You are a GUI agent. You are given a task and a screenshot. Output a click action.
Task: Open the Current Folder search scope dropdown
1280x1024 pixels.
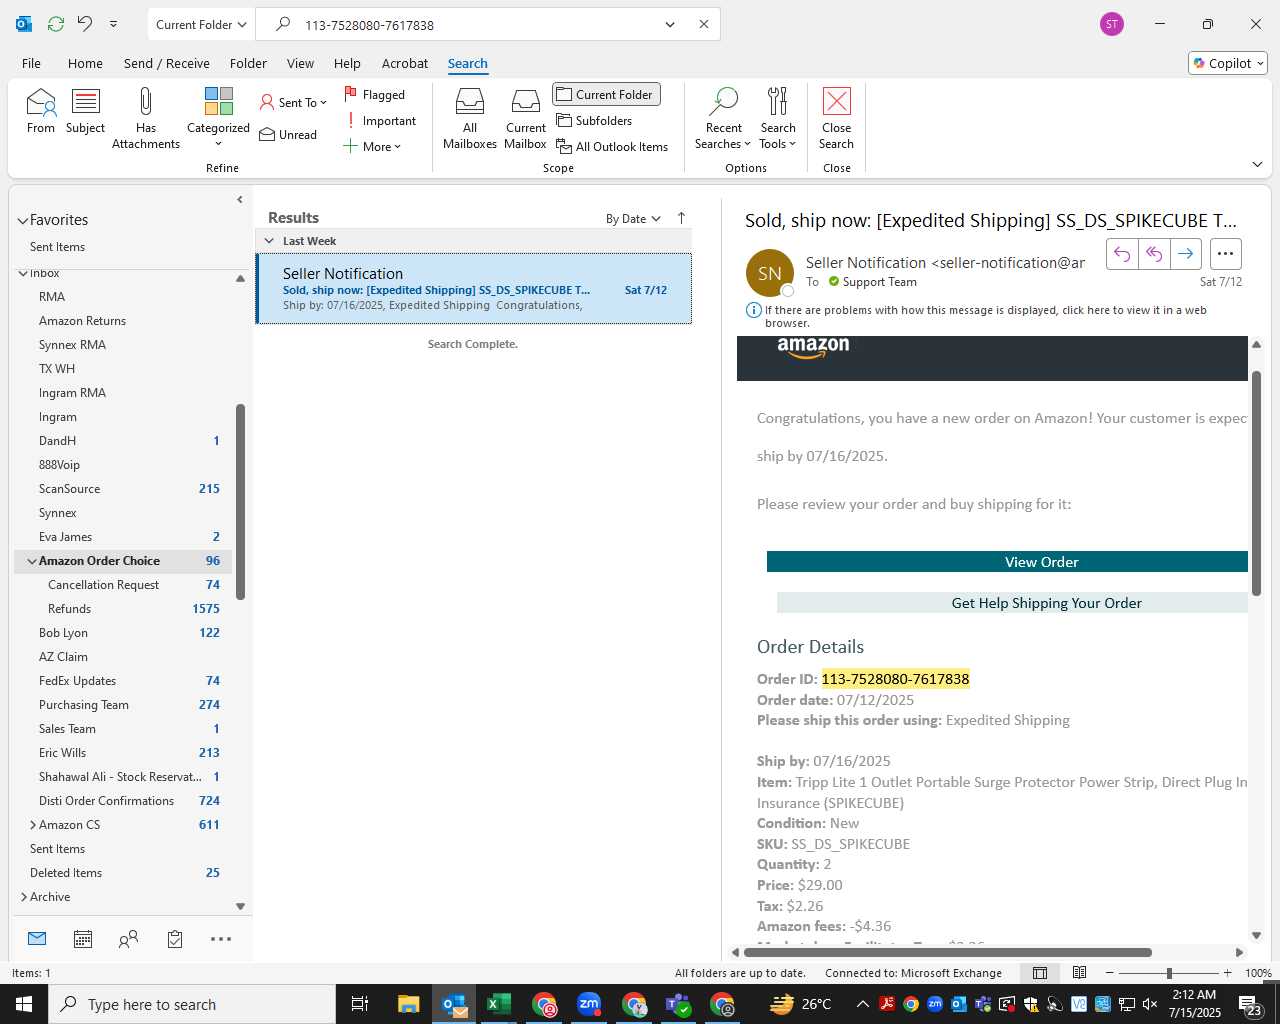coord(201,24)
